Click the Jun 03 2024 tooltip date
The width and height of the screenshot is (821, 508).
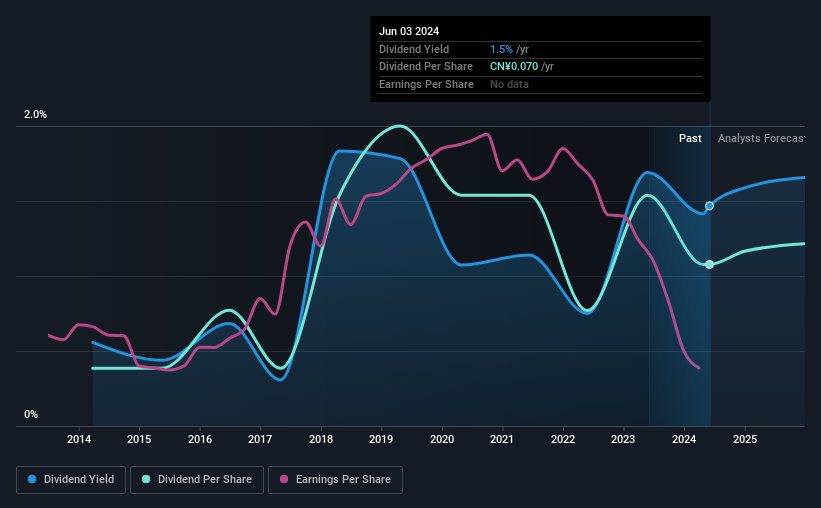tap(409, 31)
